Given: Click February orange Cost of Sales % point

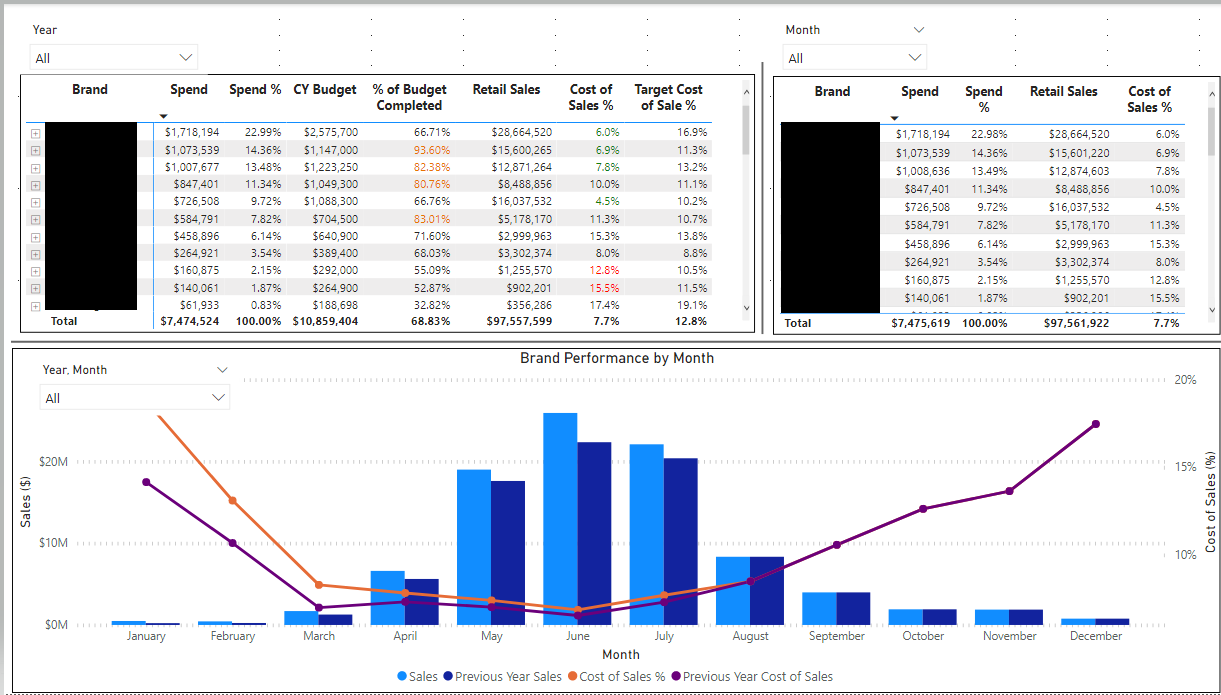Looking at the screenshot, I should click(233, 500).
